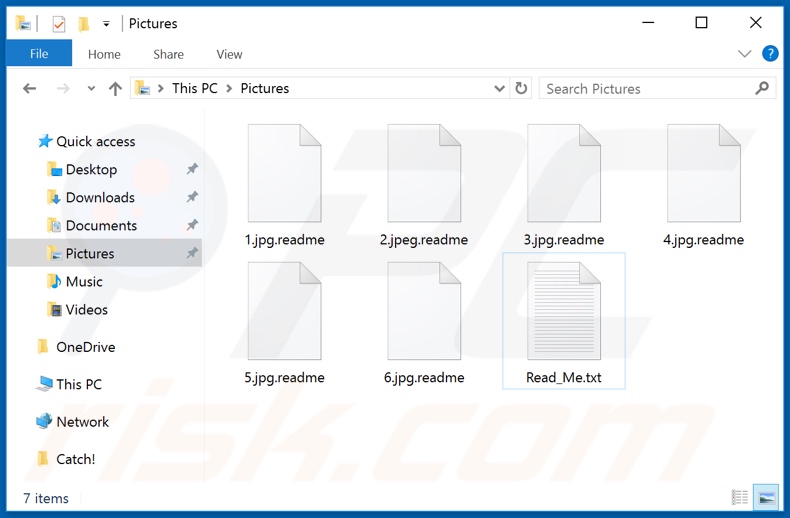Screen dimensions: 790x518
Task: Refresh the Pictures folder view
Action: (x=521, y=89)
